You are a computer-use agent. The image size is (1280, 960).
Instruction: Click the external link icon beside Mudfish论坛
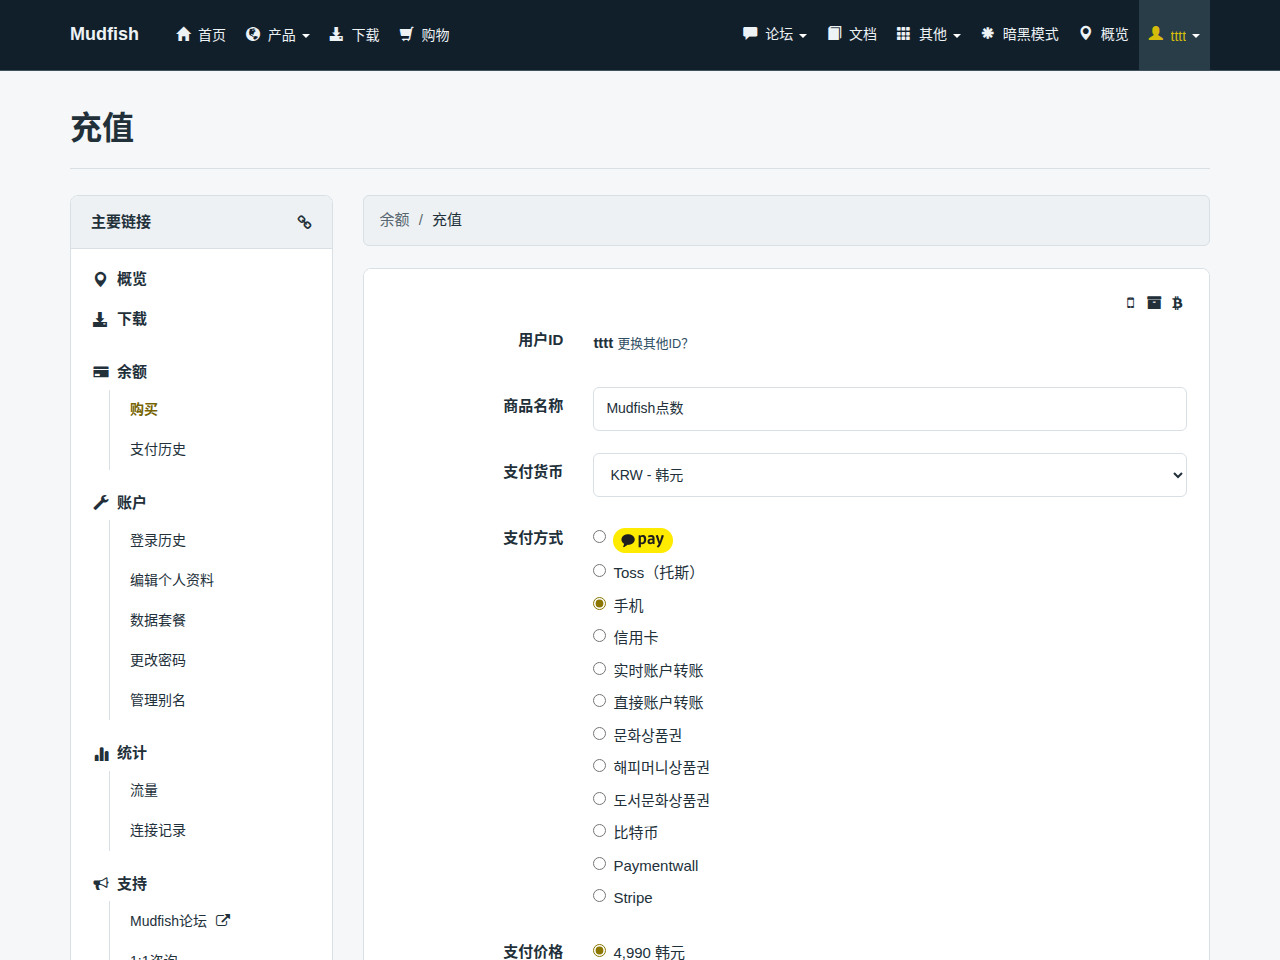pos(223,921)
